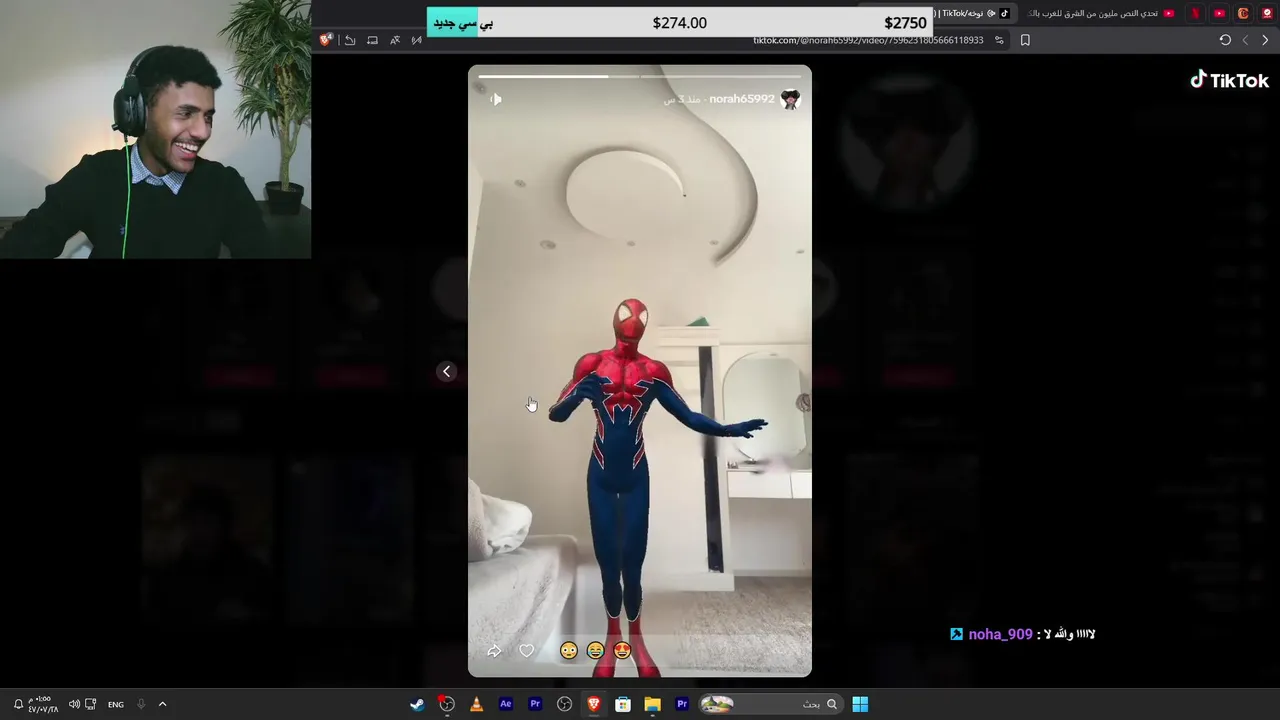Switch to TikTok browser tab
Image resolution: width=1280 pixels, height=720 pixels.
point(970,13)
